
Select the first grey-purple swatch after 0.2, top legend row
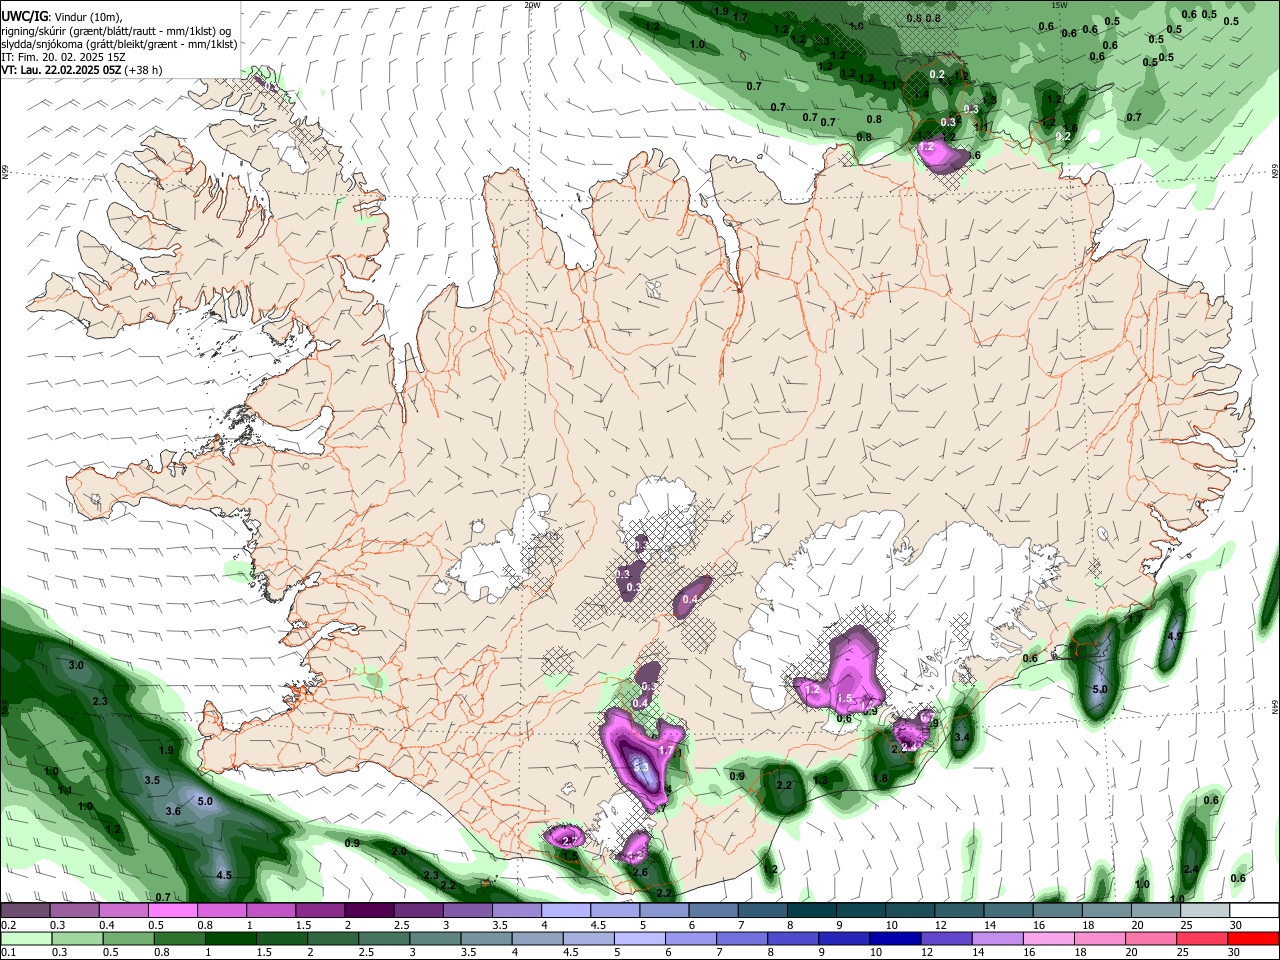[25, 911]
